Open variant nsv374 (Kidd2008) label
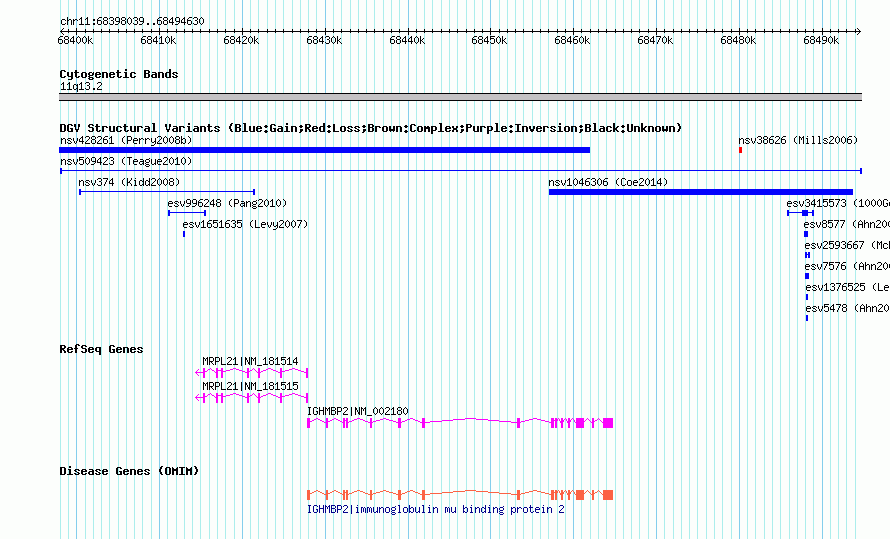Screen dimensions: 890x539 click(x=129, y=182)
